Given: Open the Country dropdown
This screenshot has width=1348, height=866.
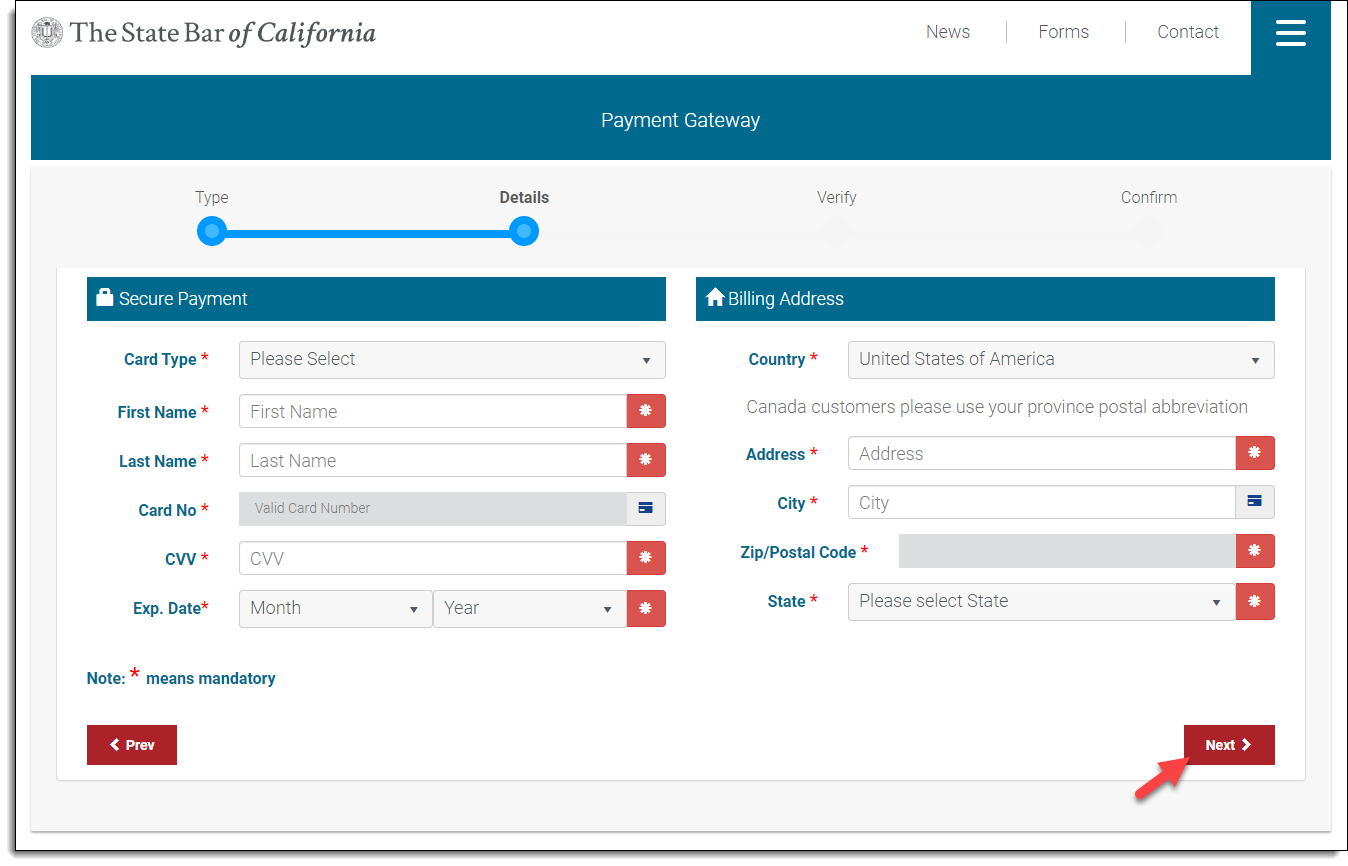Looking at the screenshot, I should [x=1060, y=360].
